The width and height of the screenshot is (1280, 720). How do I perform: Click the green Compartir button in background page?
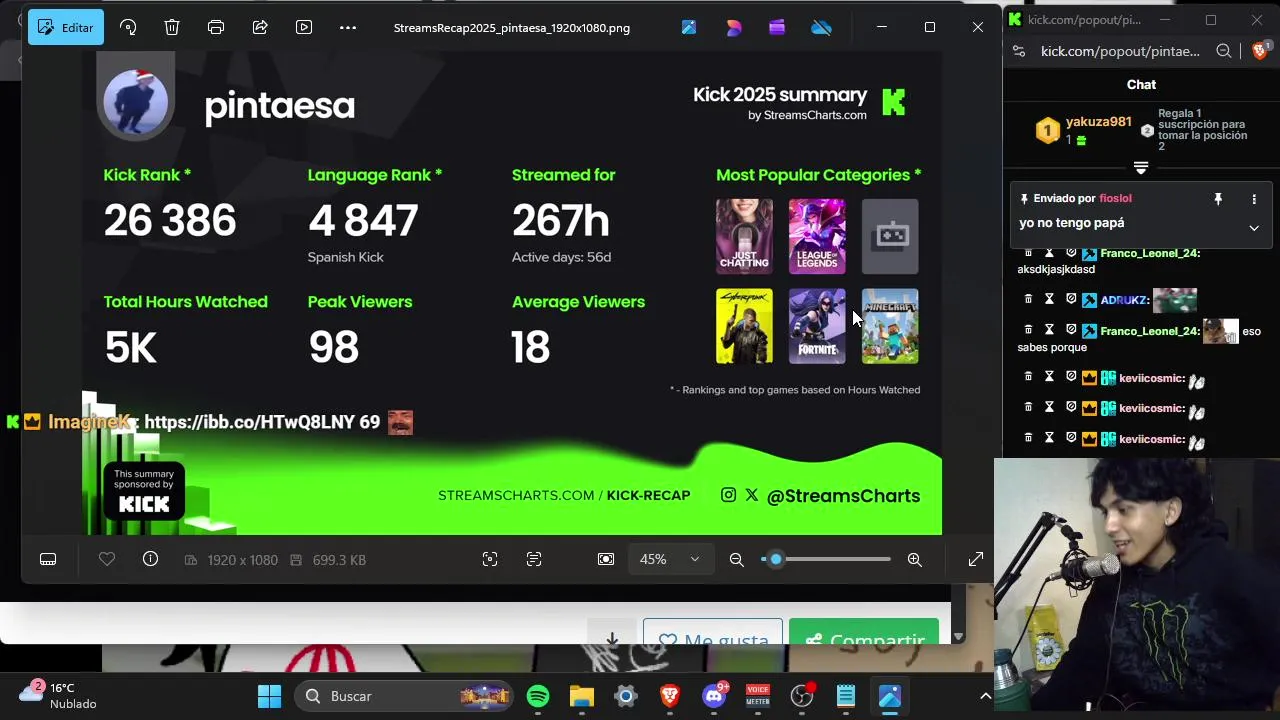[x=864, y=634]
